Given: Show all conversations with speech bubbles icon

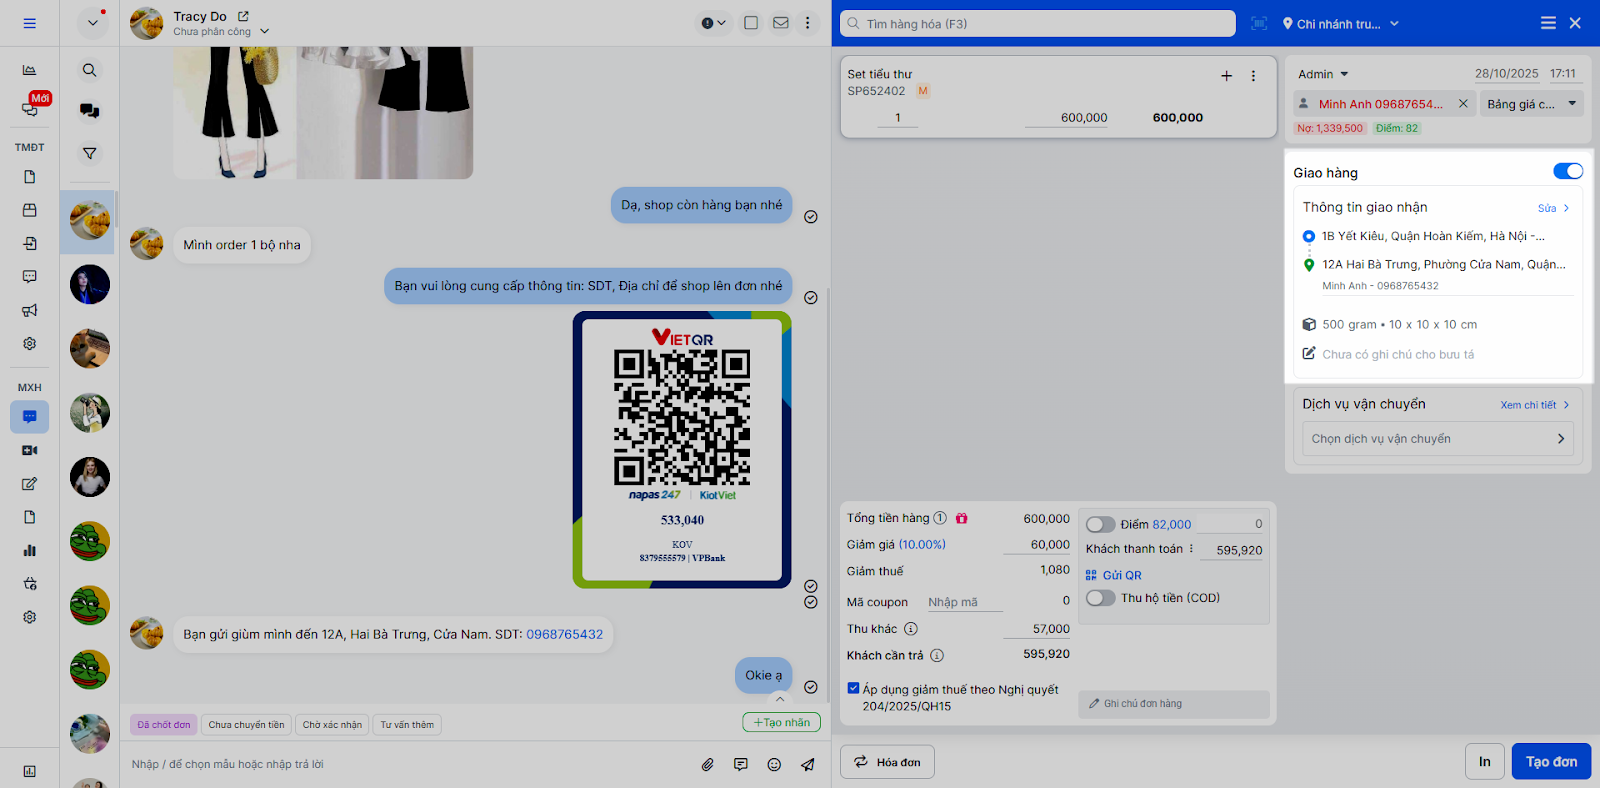Looking at the screenshot, I should pos(90,111).
